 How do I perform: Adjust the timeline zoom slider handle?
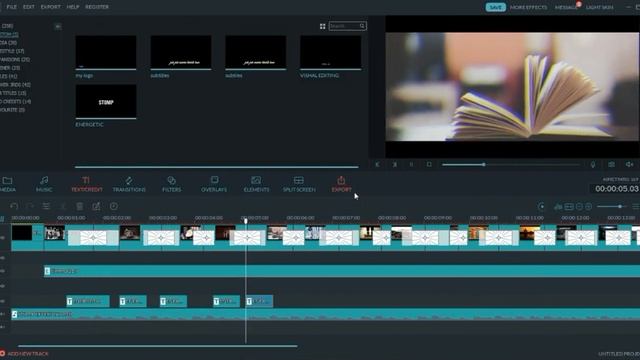620,207
